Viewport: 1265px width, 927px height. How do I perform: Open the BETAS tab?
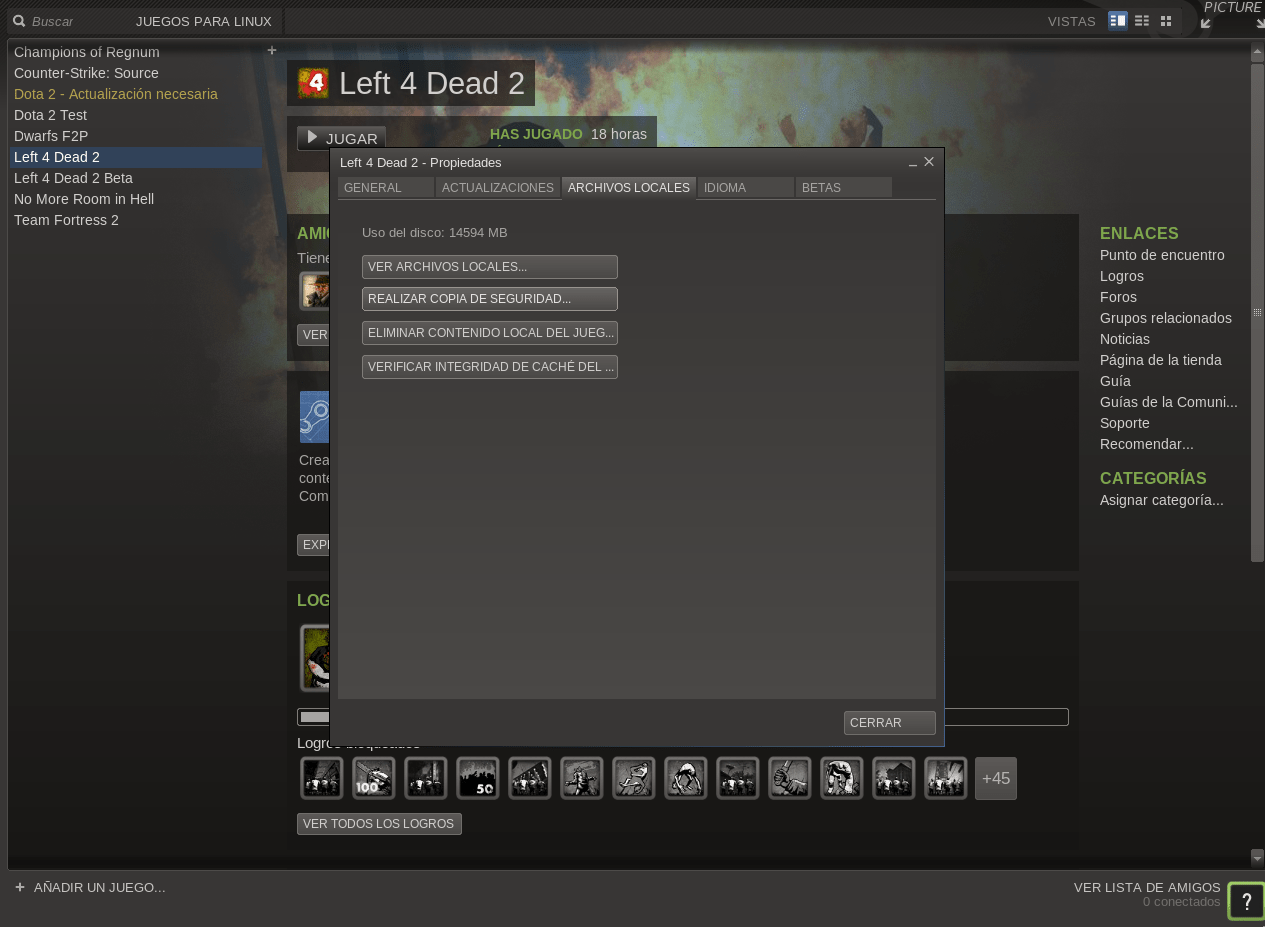tap(844, 188)
